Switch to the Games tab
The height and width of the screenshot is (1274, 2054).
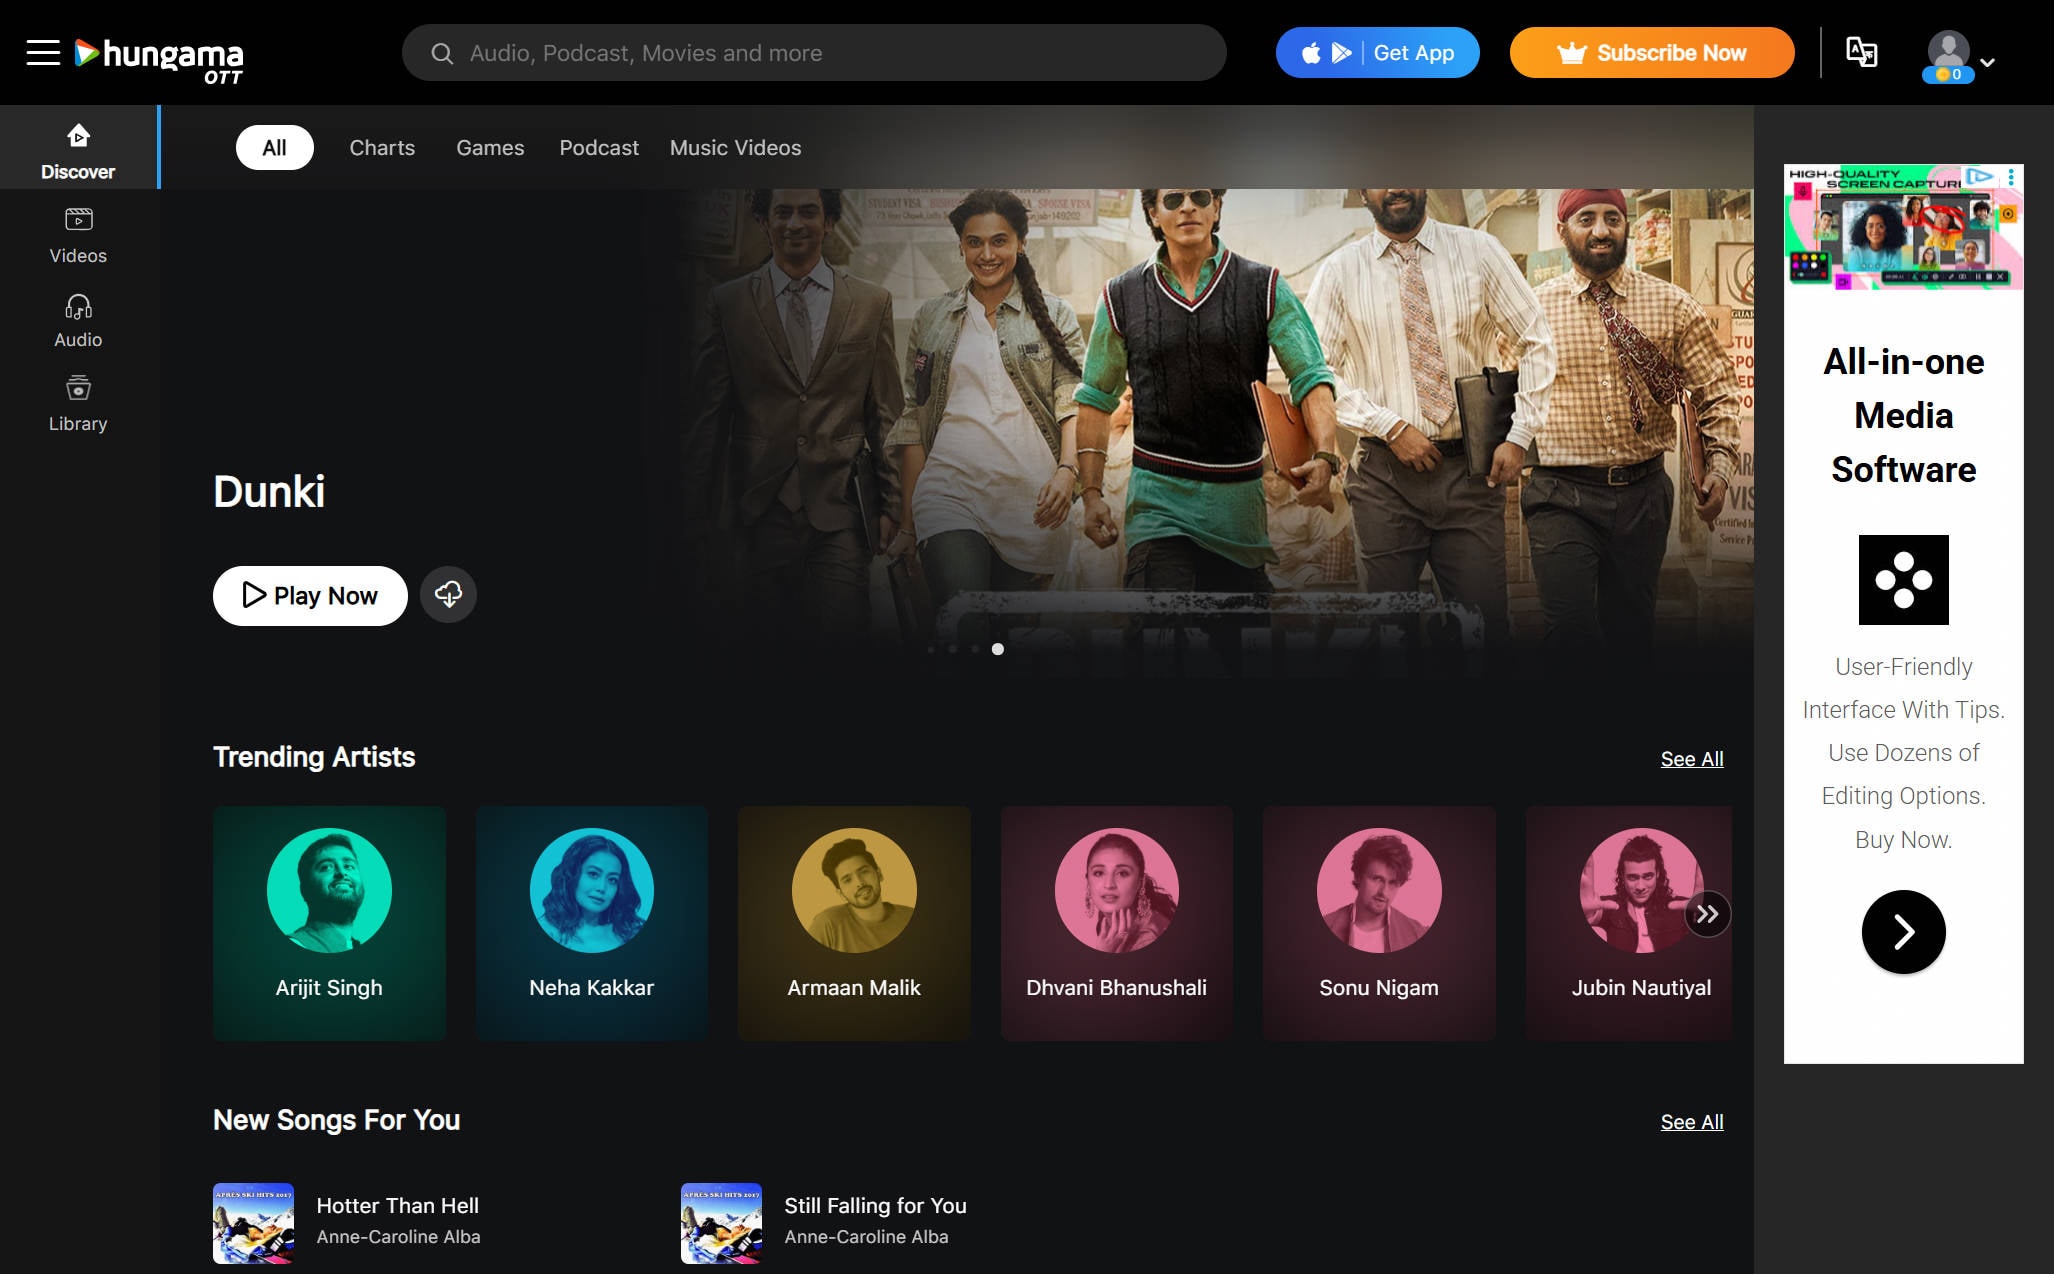[x=490, y=147]
